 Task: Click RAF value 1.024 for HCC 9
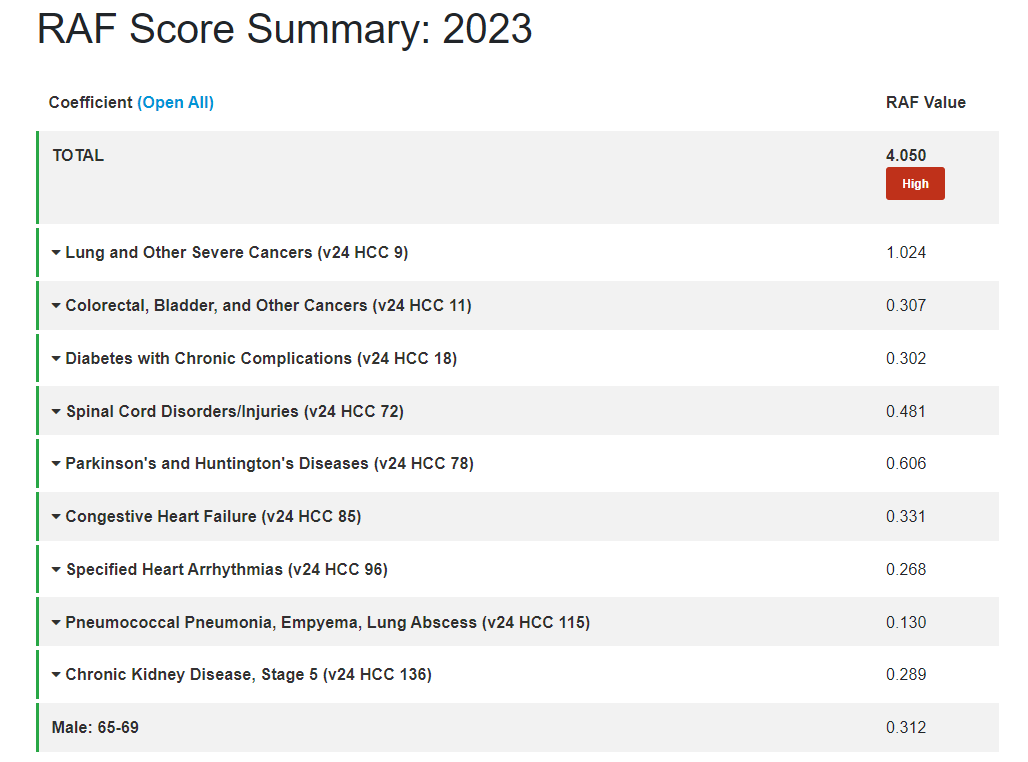point(906,253)
